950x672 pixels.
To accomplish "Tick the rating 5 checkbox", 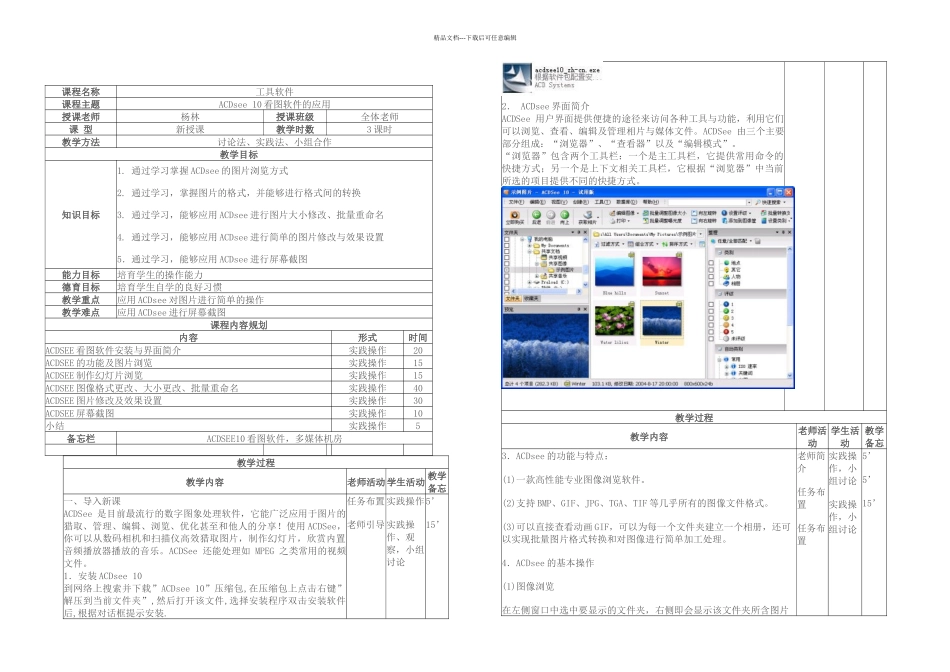I will pyautogui.click(x=711, y=331).
